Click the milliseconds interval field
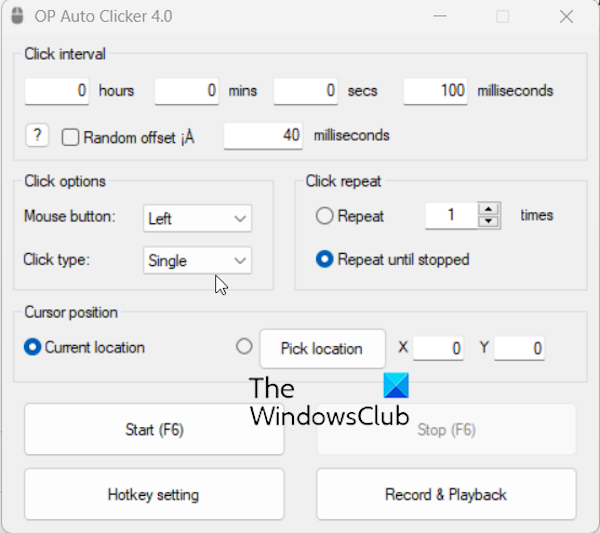600x533 pixels. pyautogui.click(x=436, y=91)
